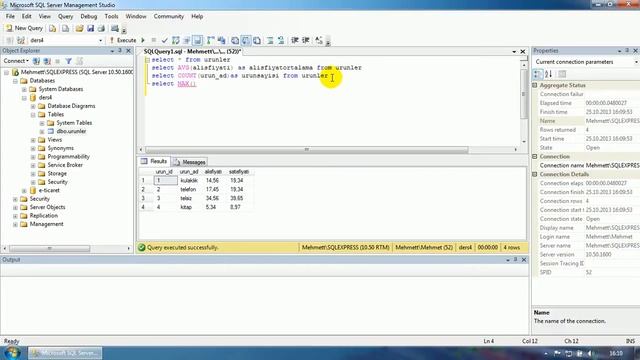Toggle Categorized view in Properties panel
The image size is (640, 360).
[538, 74]
